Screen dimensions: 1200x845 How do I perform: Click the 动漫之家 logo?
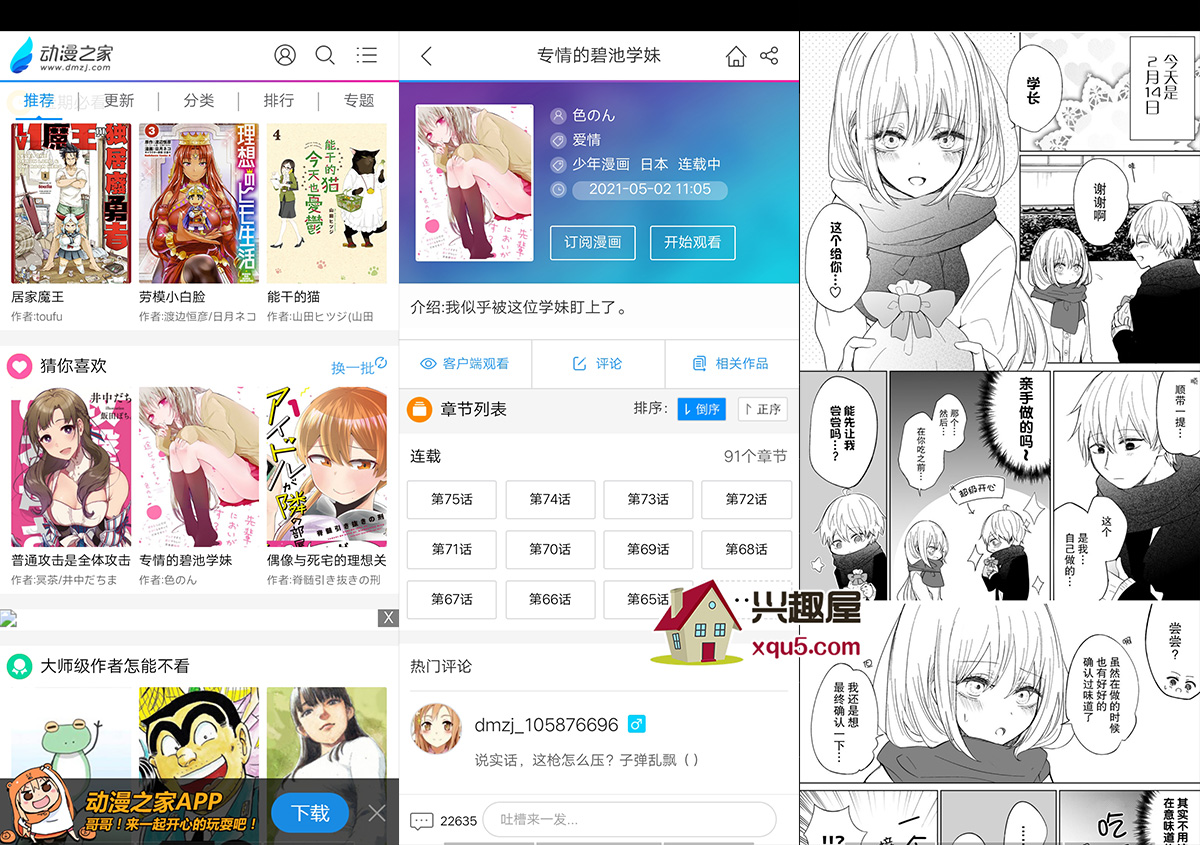(x=60, y=55)
